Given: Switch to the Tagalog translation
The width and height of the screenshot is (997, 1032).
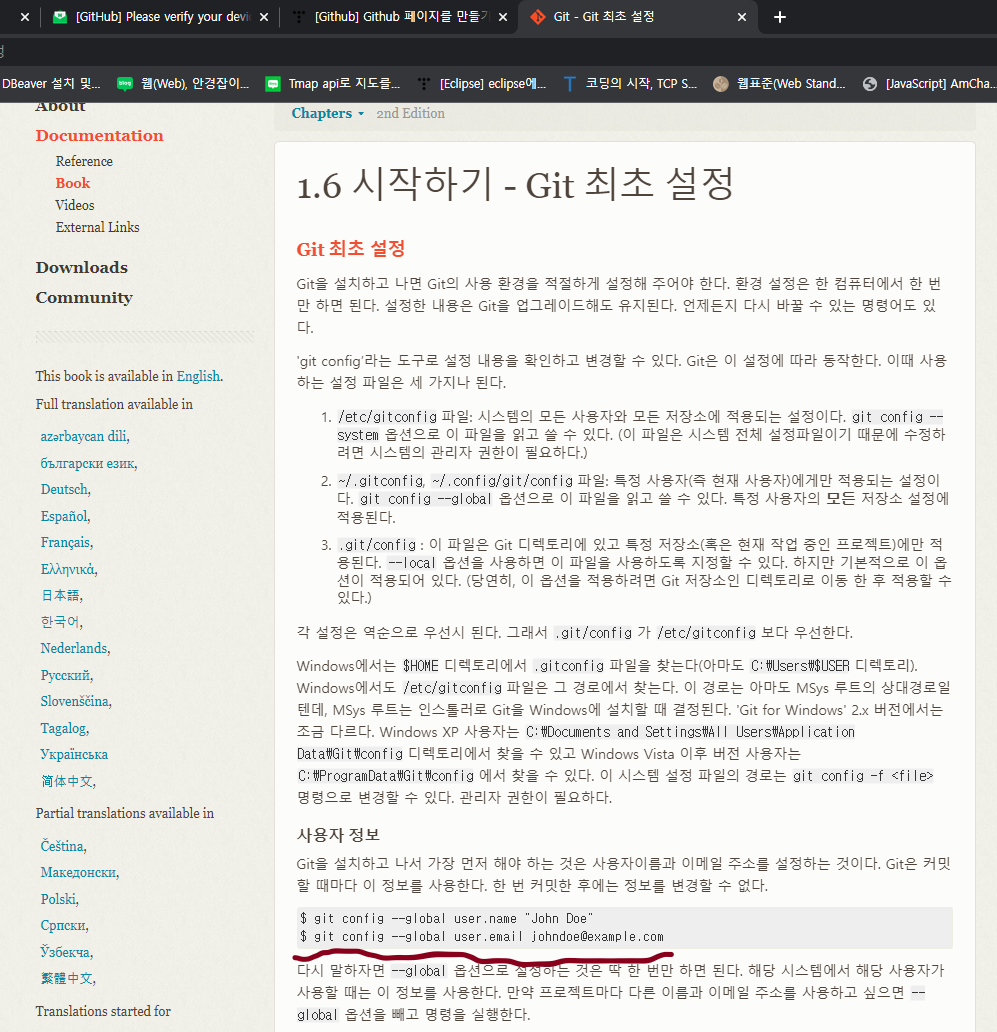Looking at the screenshot, I should [64, 729].
